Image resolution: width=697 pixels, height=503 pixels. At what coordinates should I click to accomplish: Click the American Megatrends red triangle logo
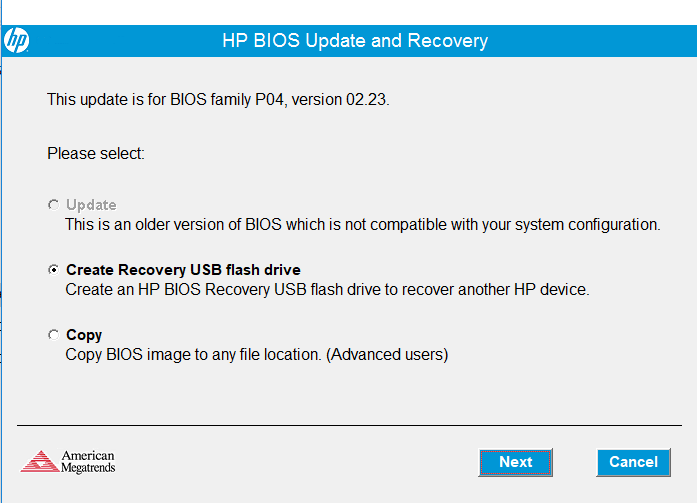pos(39,461)
